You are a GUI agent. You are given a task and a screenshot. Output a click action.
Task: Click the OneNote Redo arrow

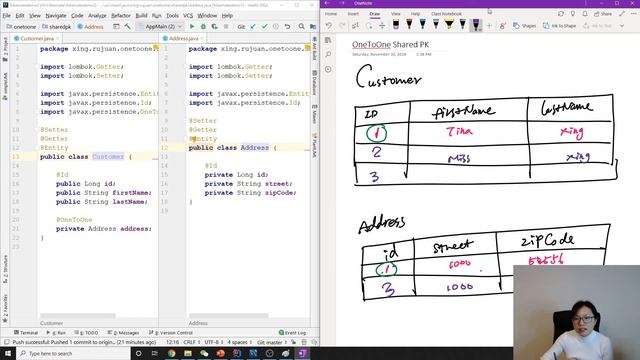tap(342, 26)
